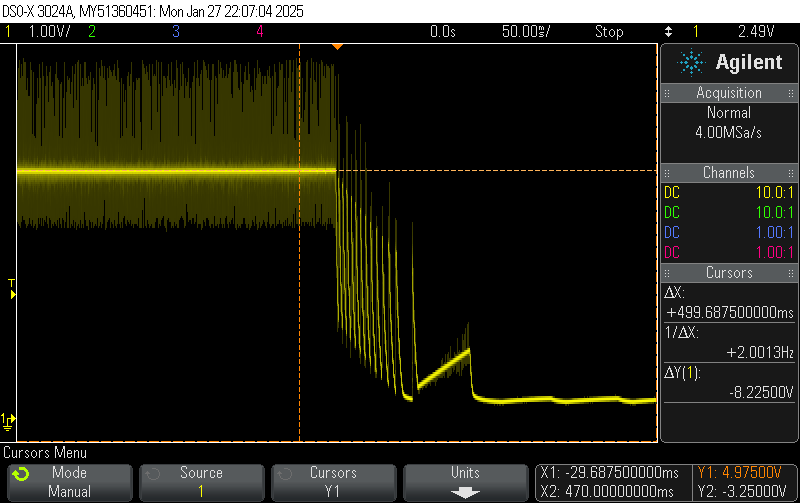Click the green rotary icon on Mode
Viewport: 800px width, 503px height.
pos(21,474)
